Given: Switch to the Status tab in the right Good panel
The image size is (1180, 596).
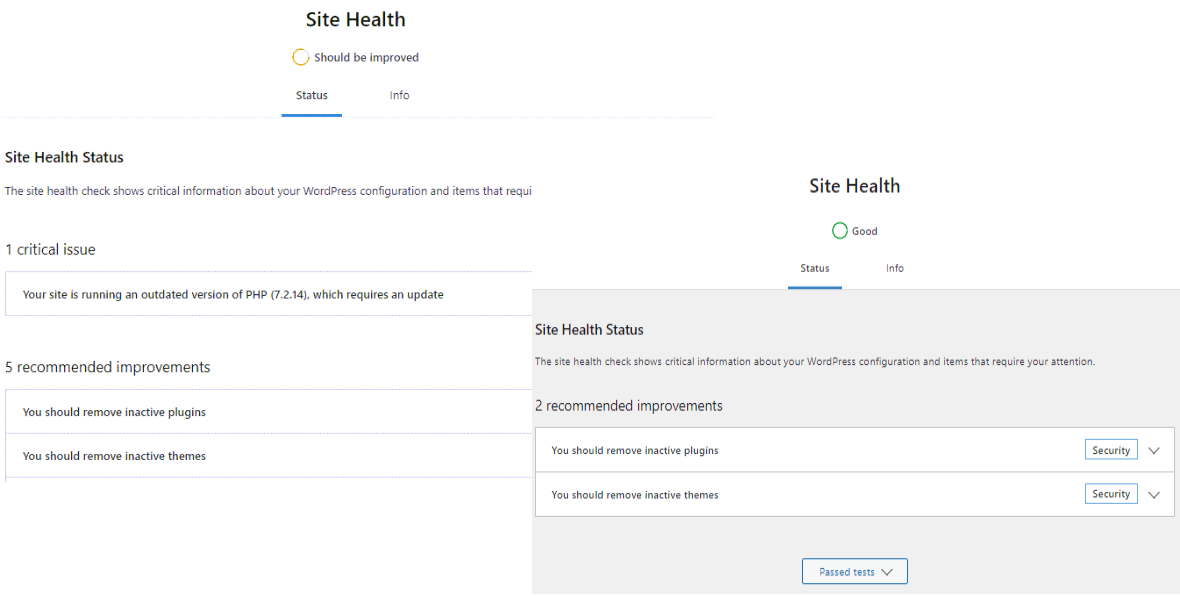Looking at the screenshot, I should pyautogui.click(x=815, y=269).
